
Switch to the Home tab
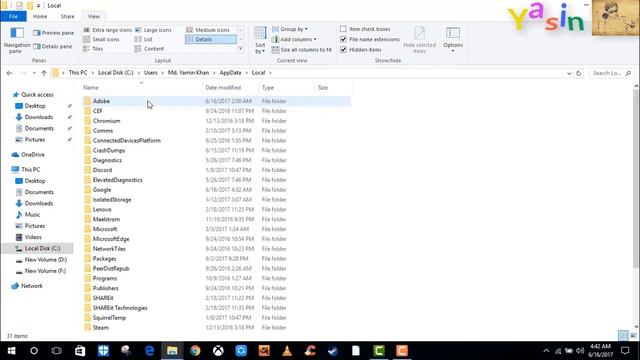40,16
